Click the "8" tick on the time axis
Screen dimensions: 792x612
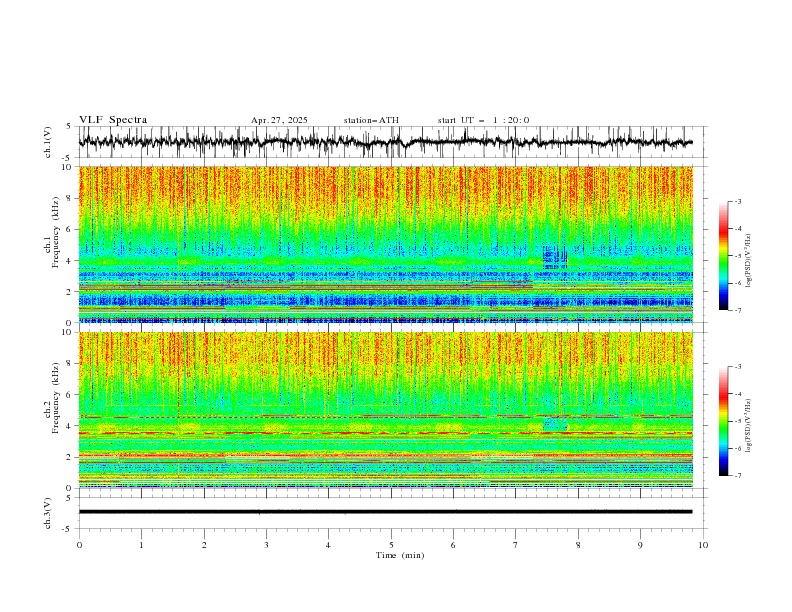(x=578, y=545)
